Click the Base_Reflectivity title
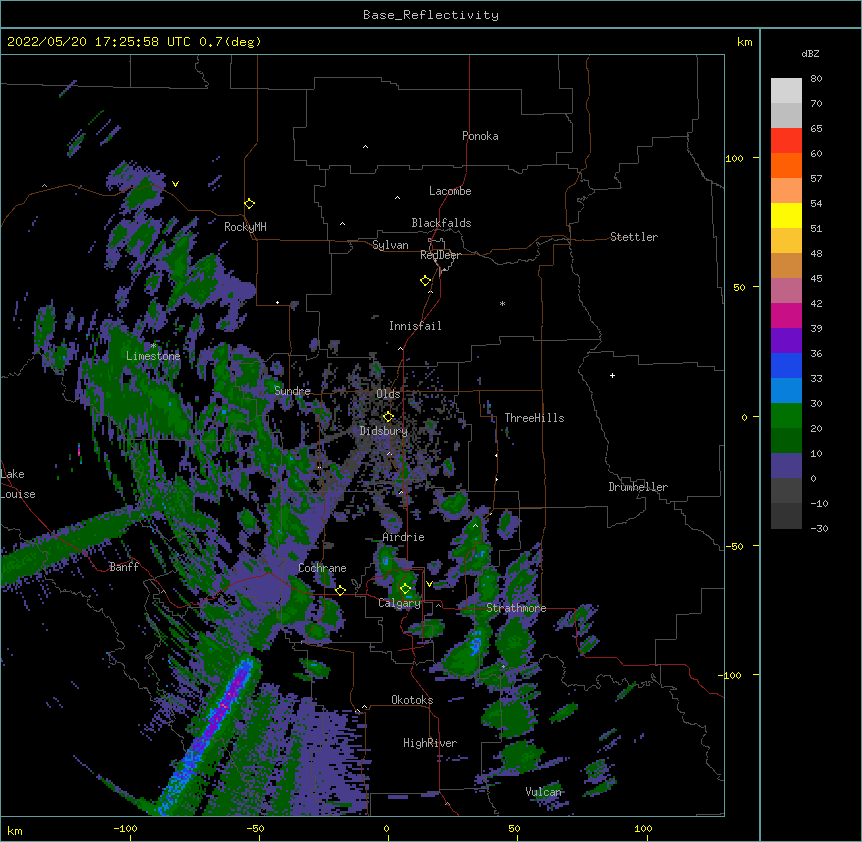Screen dimensions: 862x842 tap(431, 15)
